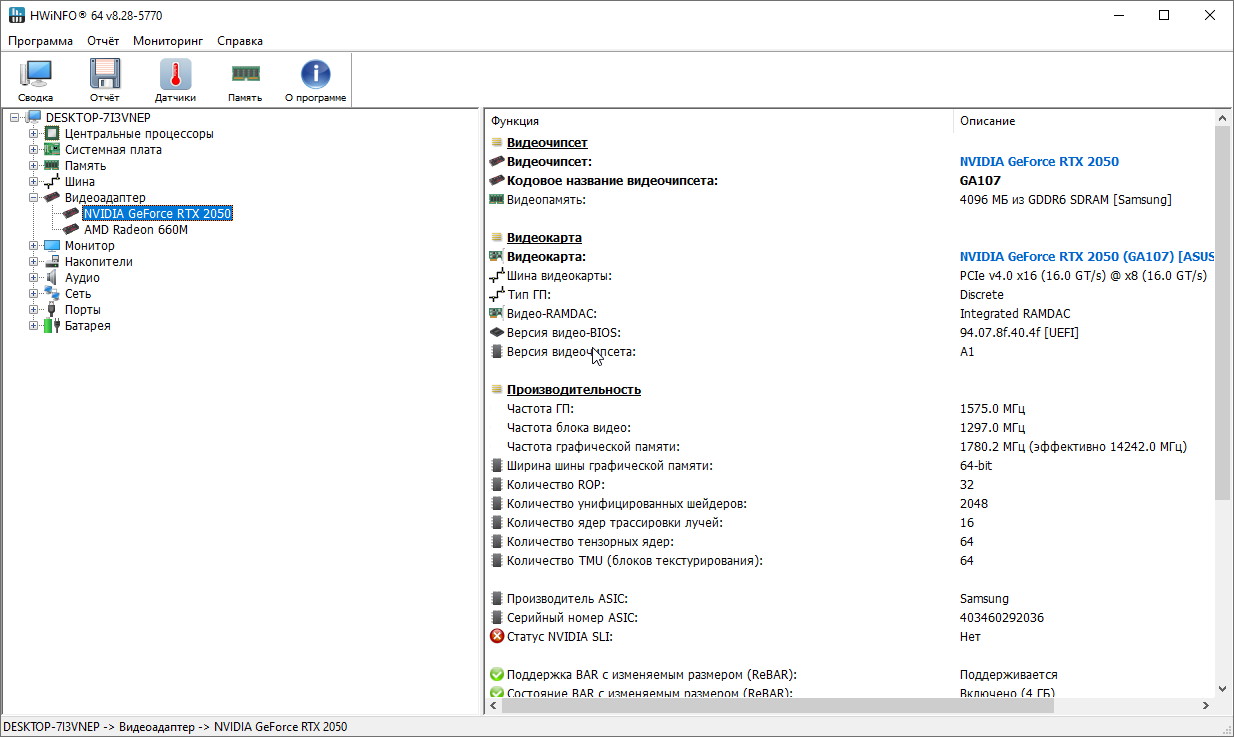Click the Сеть network icon in tree
1234x737 pixels.
click(52, 294)
